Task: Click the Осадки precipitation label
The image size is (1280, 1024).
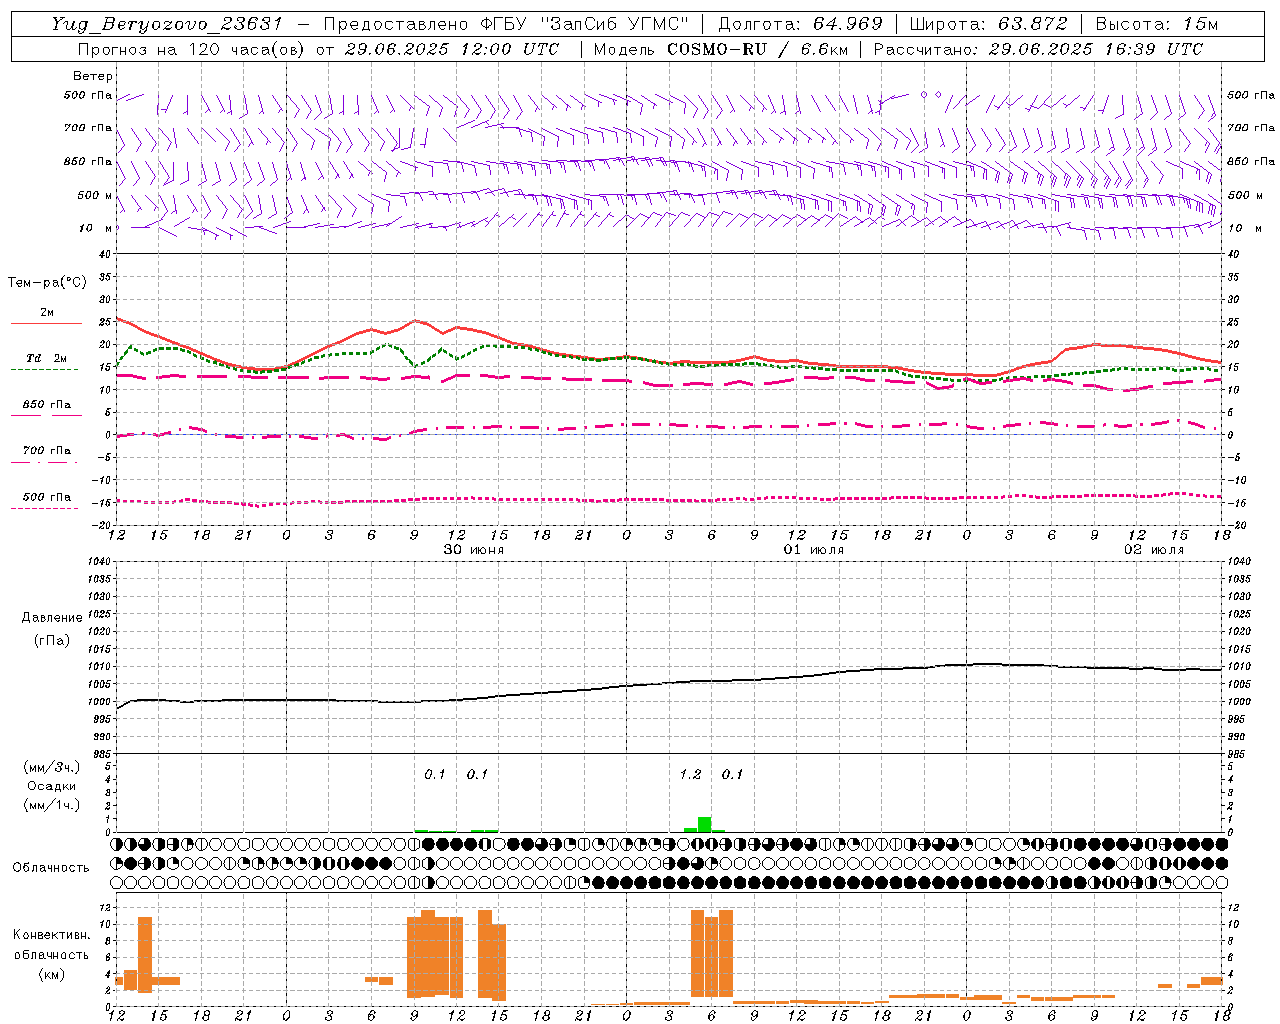Action: click(x=52, y=787)
